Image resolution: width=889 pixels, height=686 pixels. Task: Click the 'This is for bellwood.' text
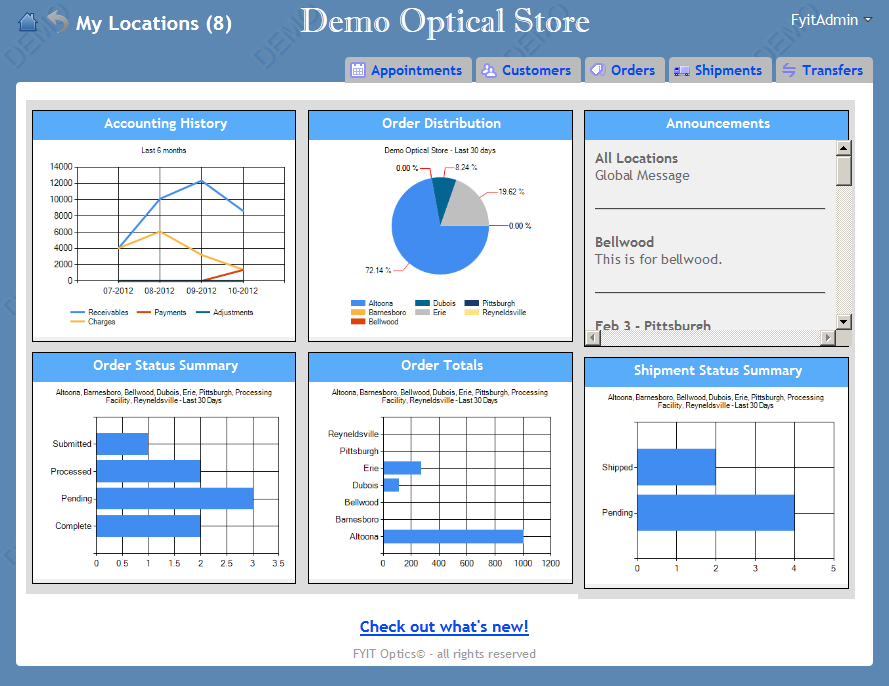point(658,260)
